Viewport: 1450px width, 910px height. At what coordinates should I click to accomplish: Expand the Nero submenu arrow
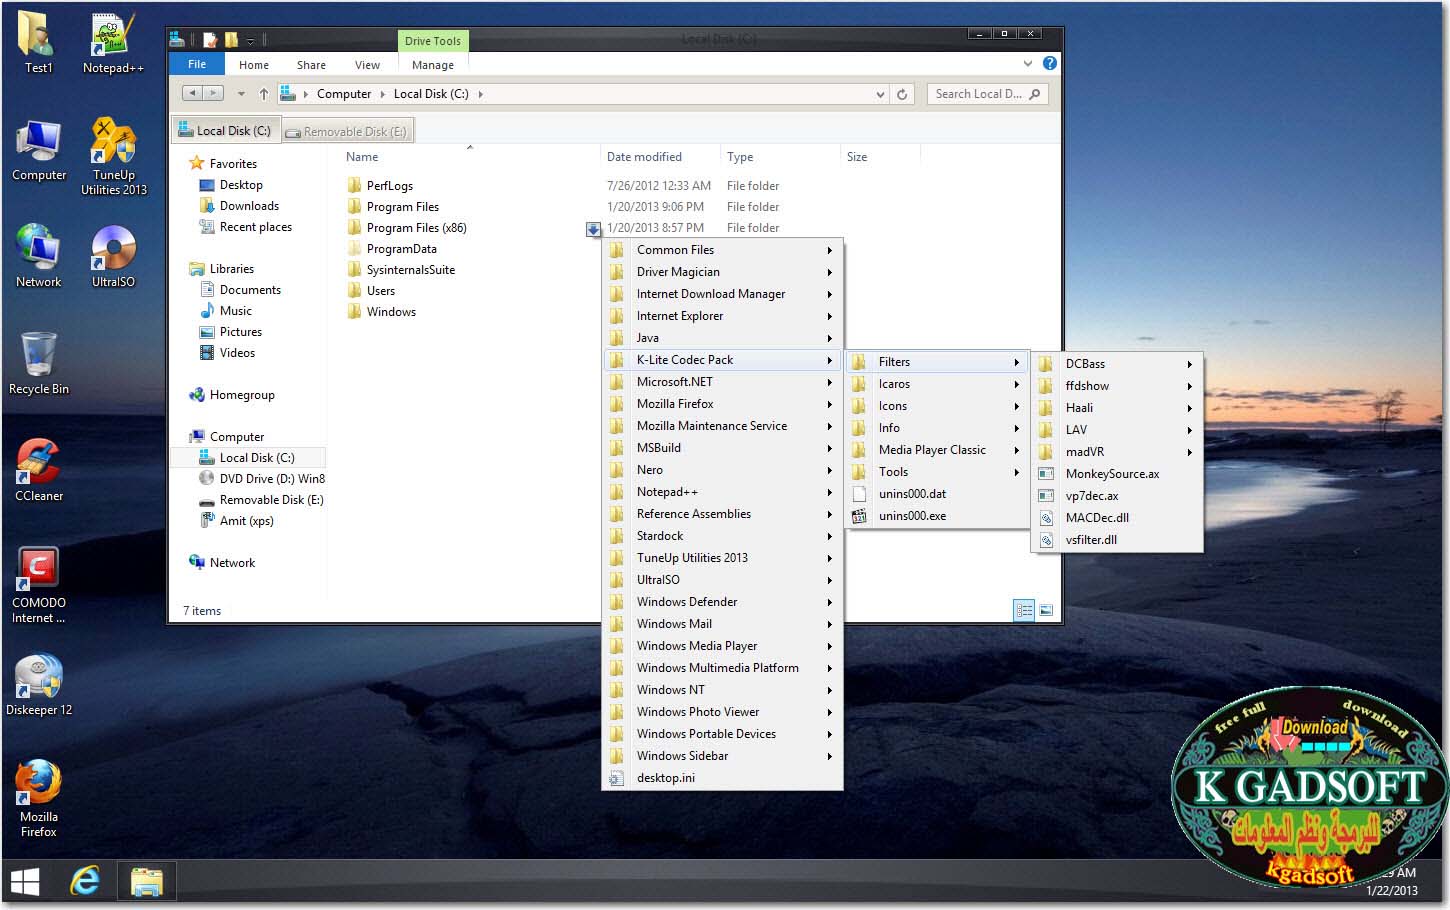coord(829,470)
